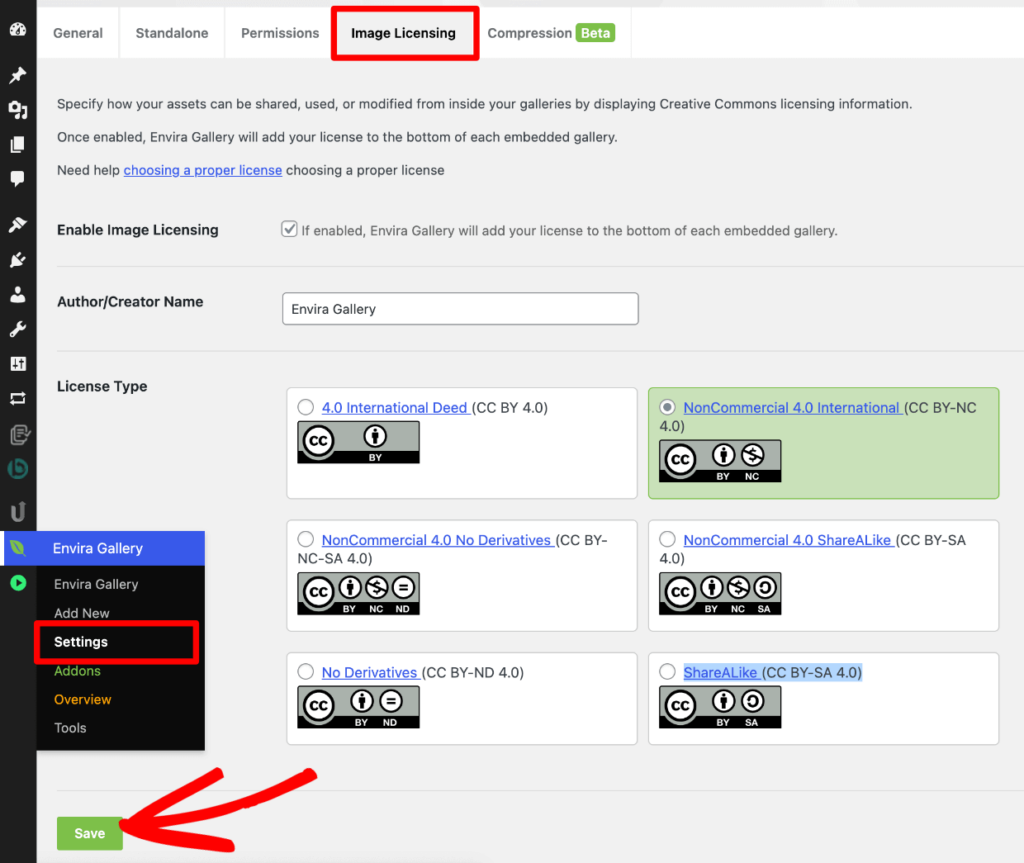Open the Comments speech bubble icon
This screenshot has width=1024, height=863.
(x=18, y=178)
